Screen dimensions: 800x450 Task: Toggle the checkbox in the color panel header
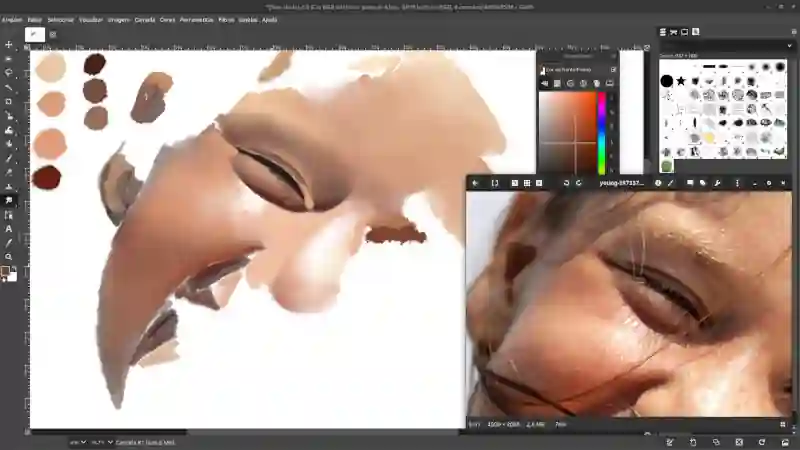click(614, 69)
